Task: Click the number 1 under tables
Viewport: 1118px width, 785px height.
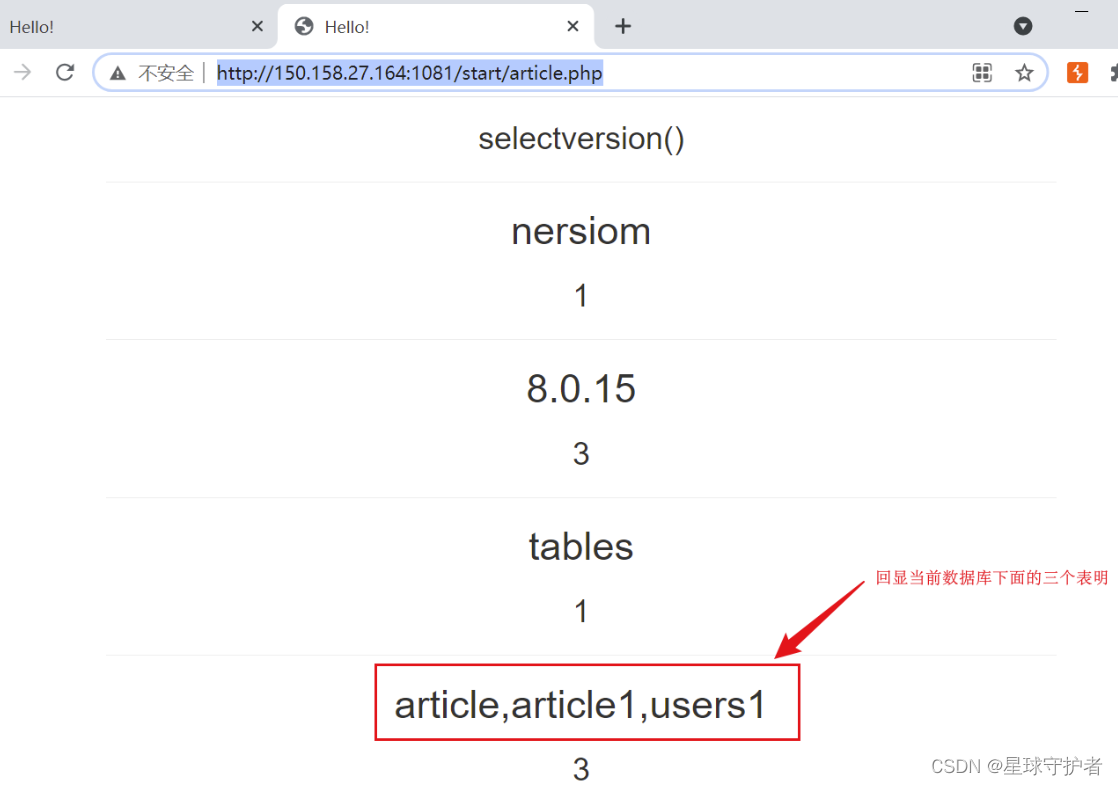Action: coord(581,612)
